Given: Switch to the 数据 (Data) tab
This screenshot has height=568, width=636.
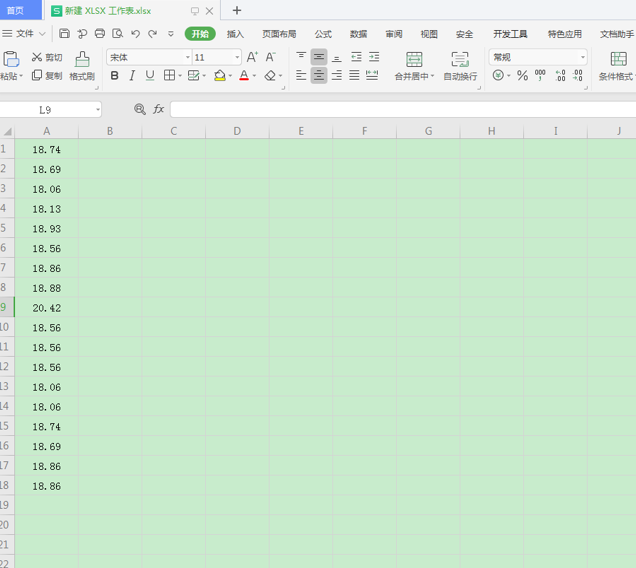Looking at the screenshot, I should (x=359, y=34).
